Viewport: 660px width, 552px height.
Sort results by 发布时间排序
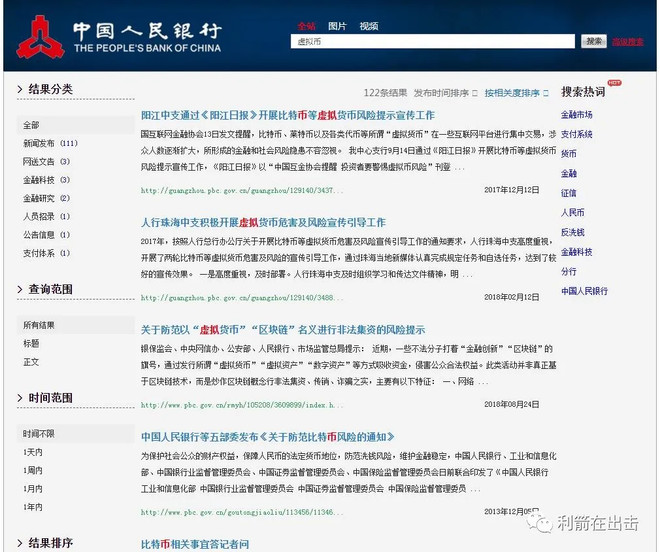click(445, 93)
